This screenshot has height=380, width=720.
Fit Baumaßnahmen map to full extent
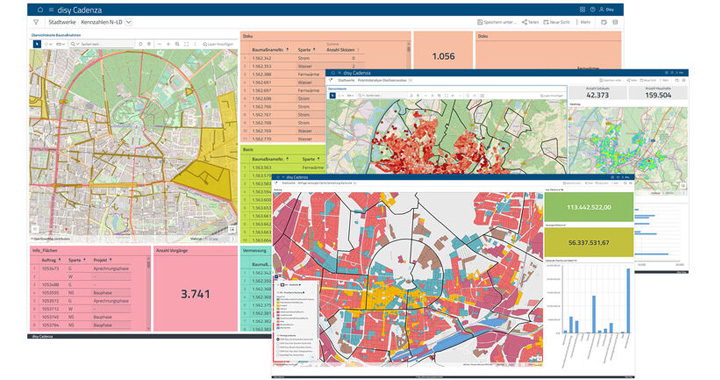[186, 44]
